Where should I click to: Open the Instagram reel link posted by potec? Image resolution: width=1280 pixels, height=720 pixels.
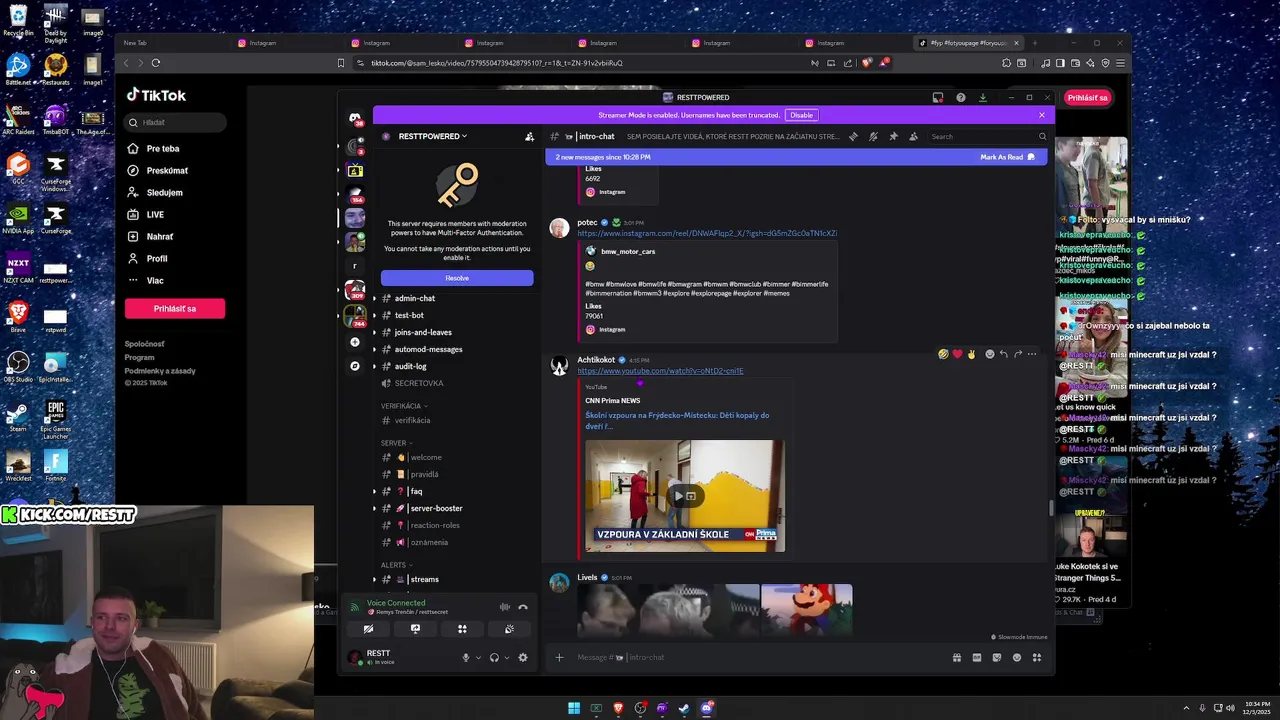click(x=707, y=233)
